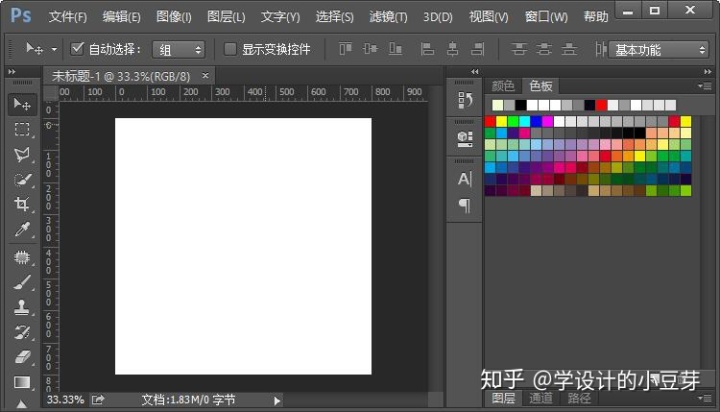Pick the black swatch in recent colors

coord(521,105)
